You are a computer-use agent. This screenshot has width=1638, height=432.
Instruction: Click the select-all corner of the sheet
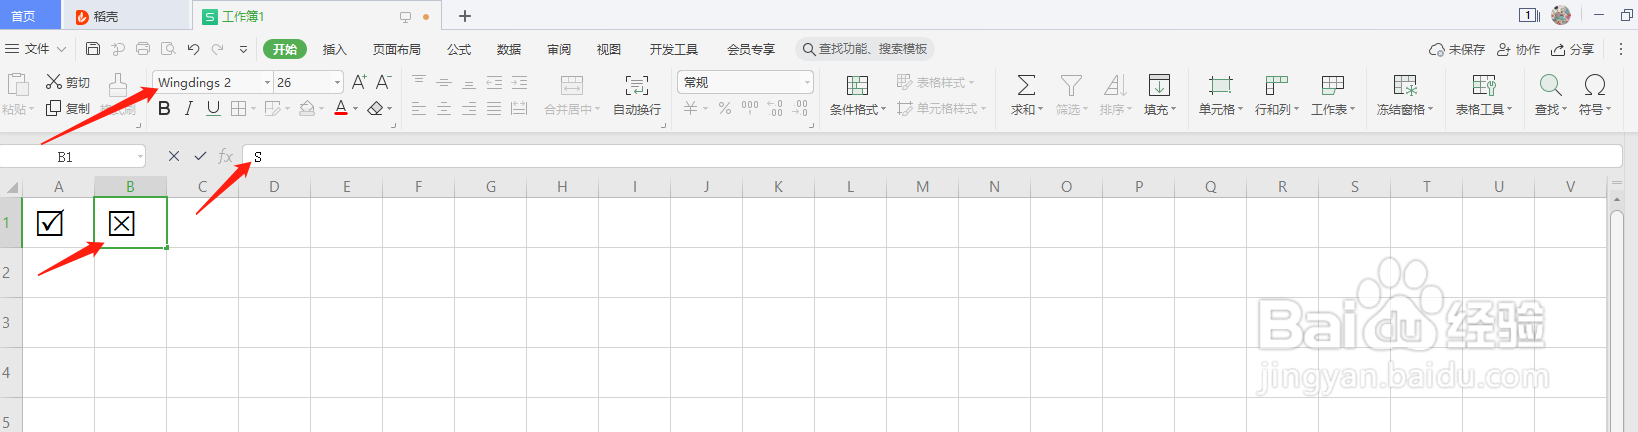(x=11, y=187)
